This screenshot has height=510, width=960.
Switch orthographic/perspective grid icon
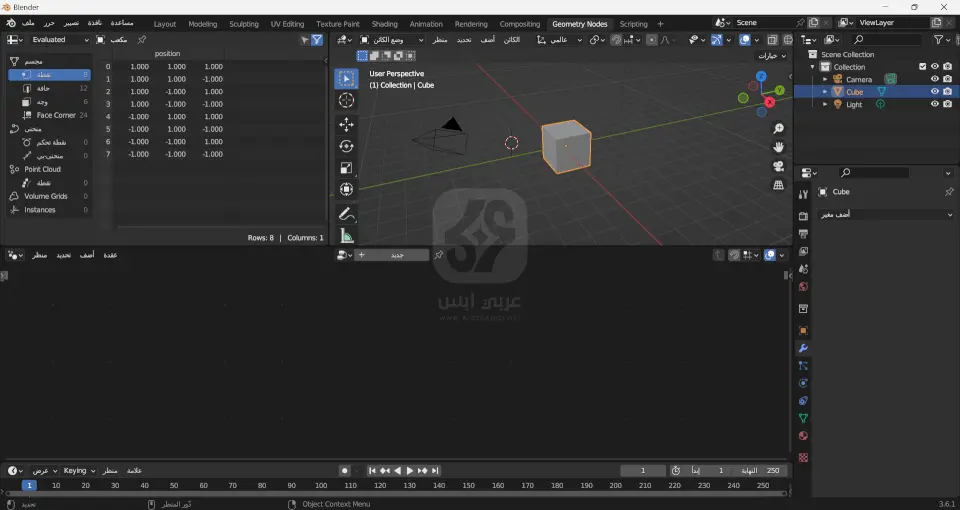(778, 185)
